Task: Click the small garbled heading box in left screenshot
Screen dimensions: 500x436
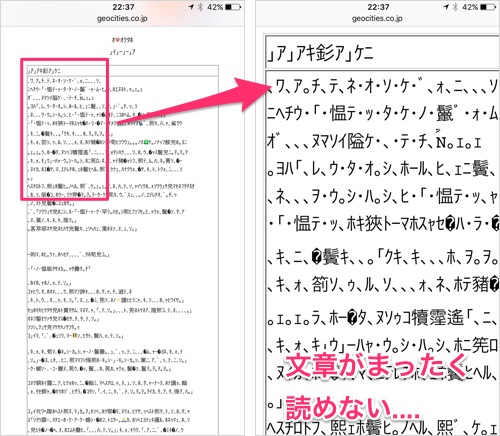Action: click(x=123, y=71)
